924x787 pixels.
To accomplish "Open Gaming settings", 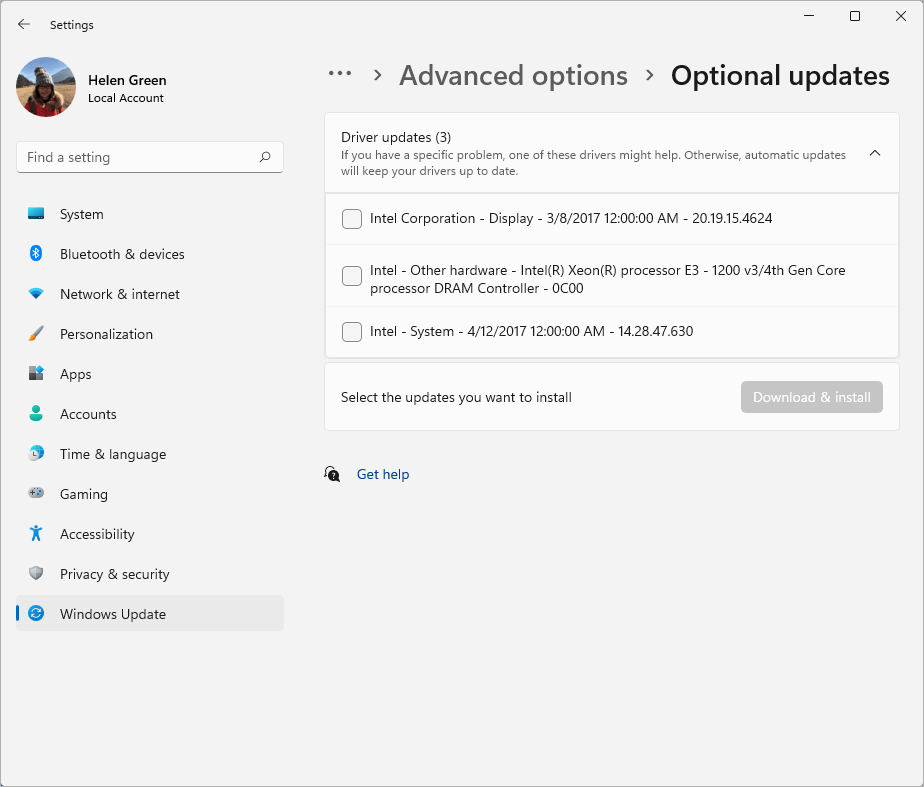I will coord(83,494).
